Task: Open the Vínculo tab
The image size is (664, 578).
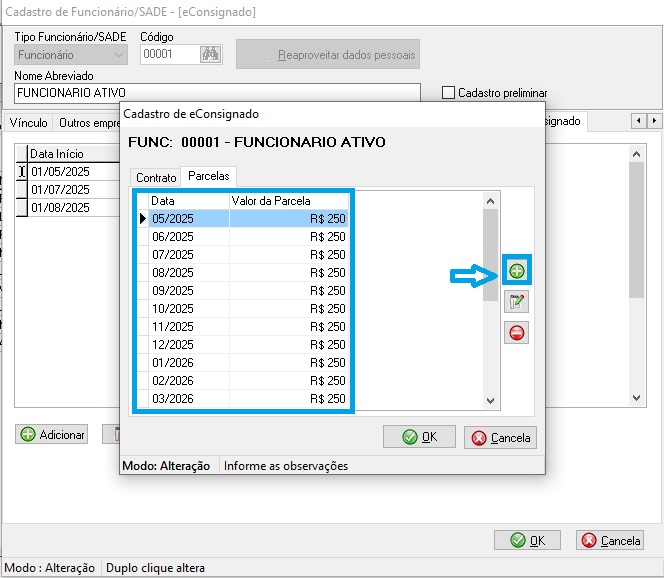Action: click(x=28, y=123)
